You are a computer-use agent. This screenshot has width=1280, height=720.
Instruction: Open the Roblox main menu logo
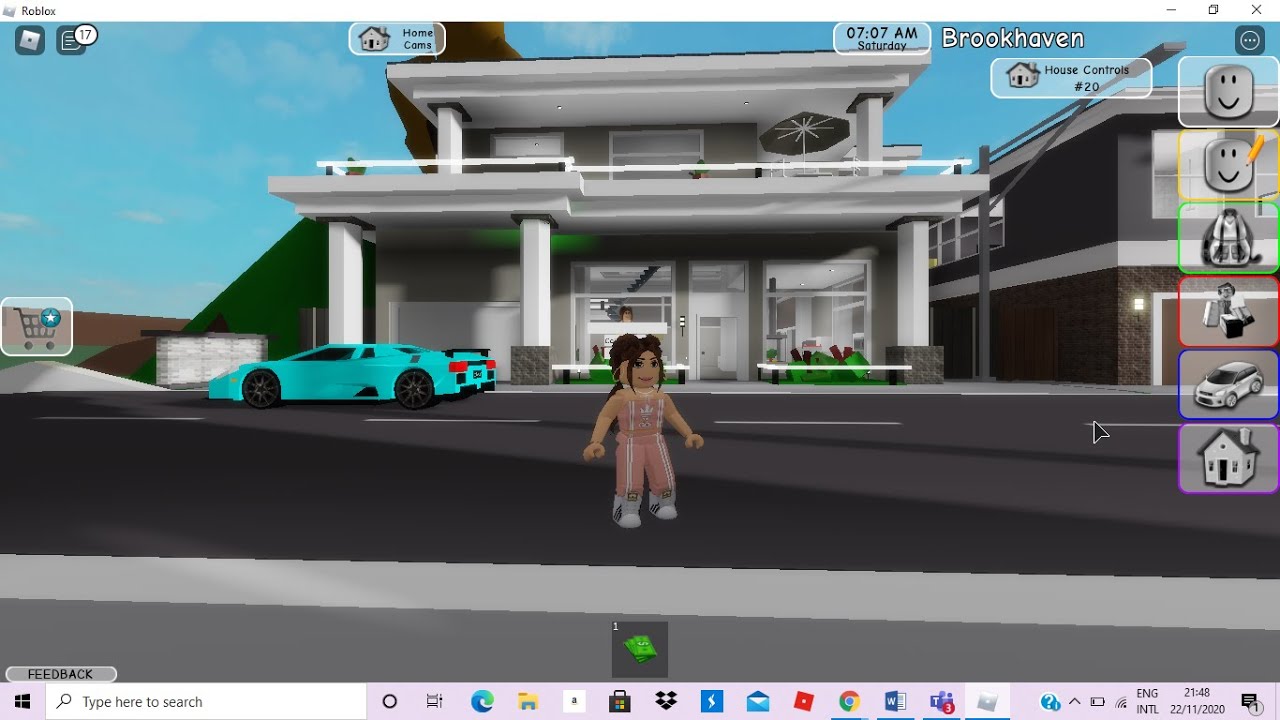pos(30,40)
